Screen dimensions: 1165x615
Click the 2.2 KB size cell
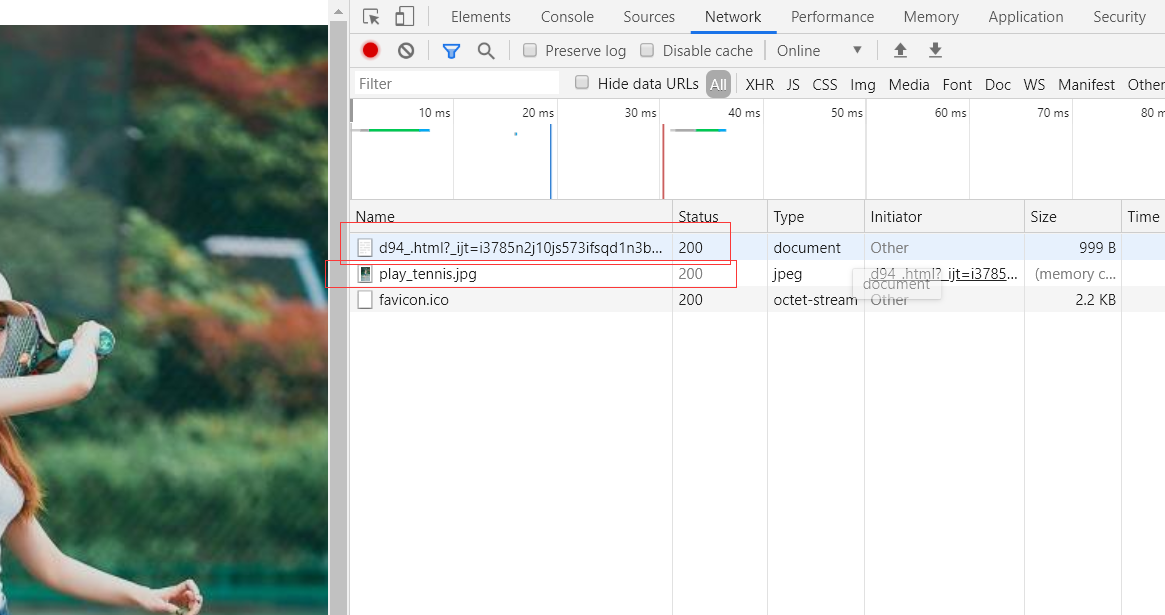tap(1095, 300)
